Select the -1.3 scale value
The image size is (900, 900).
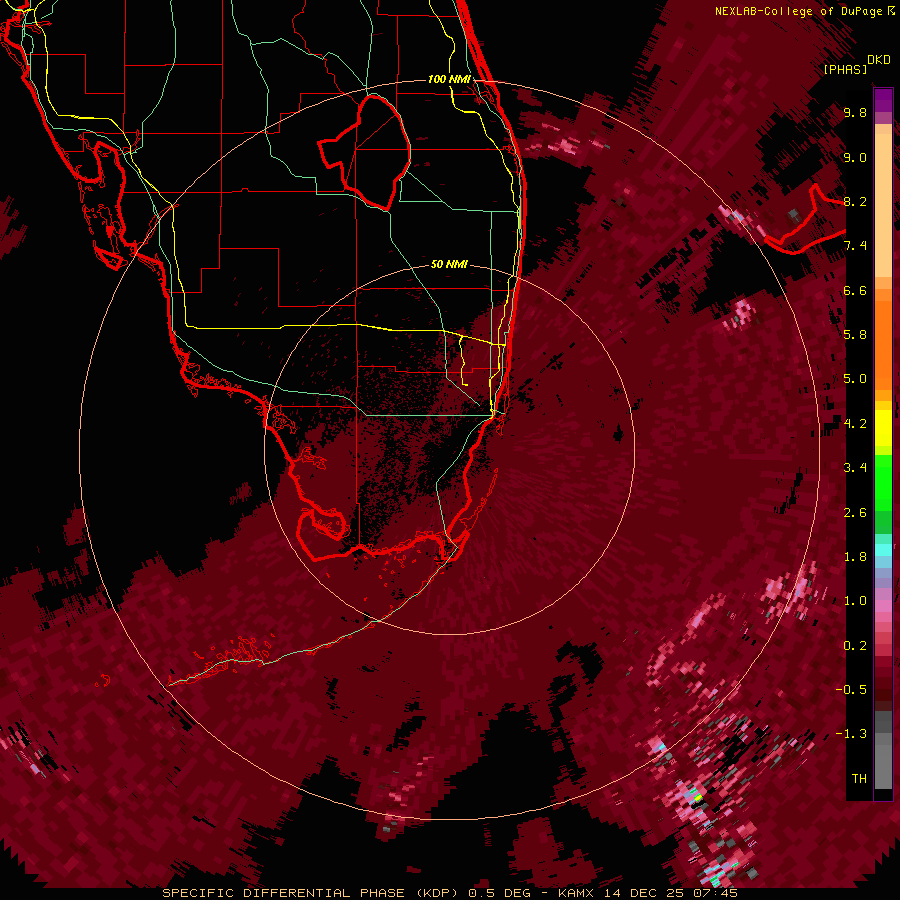pyautogui.click(x=852, y=734)
